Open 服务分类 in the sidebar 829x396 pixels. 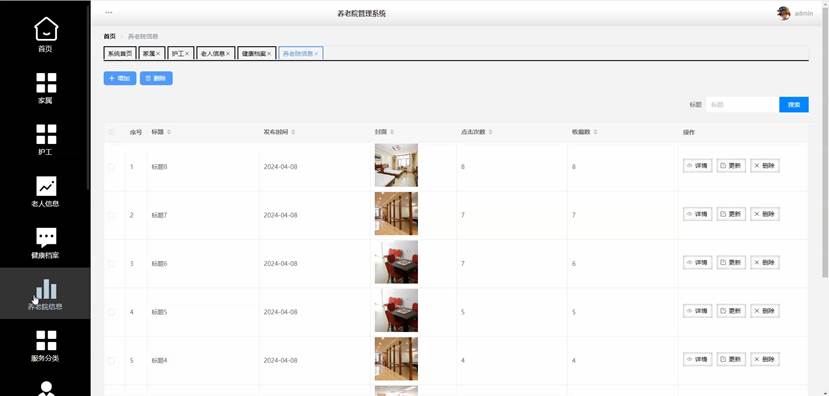click(x=45, y=346)
